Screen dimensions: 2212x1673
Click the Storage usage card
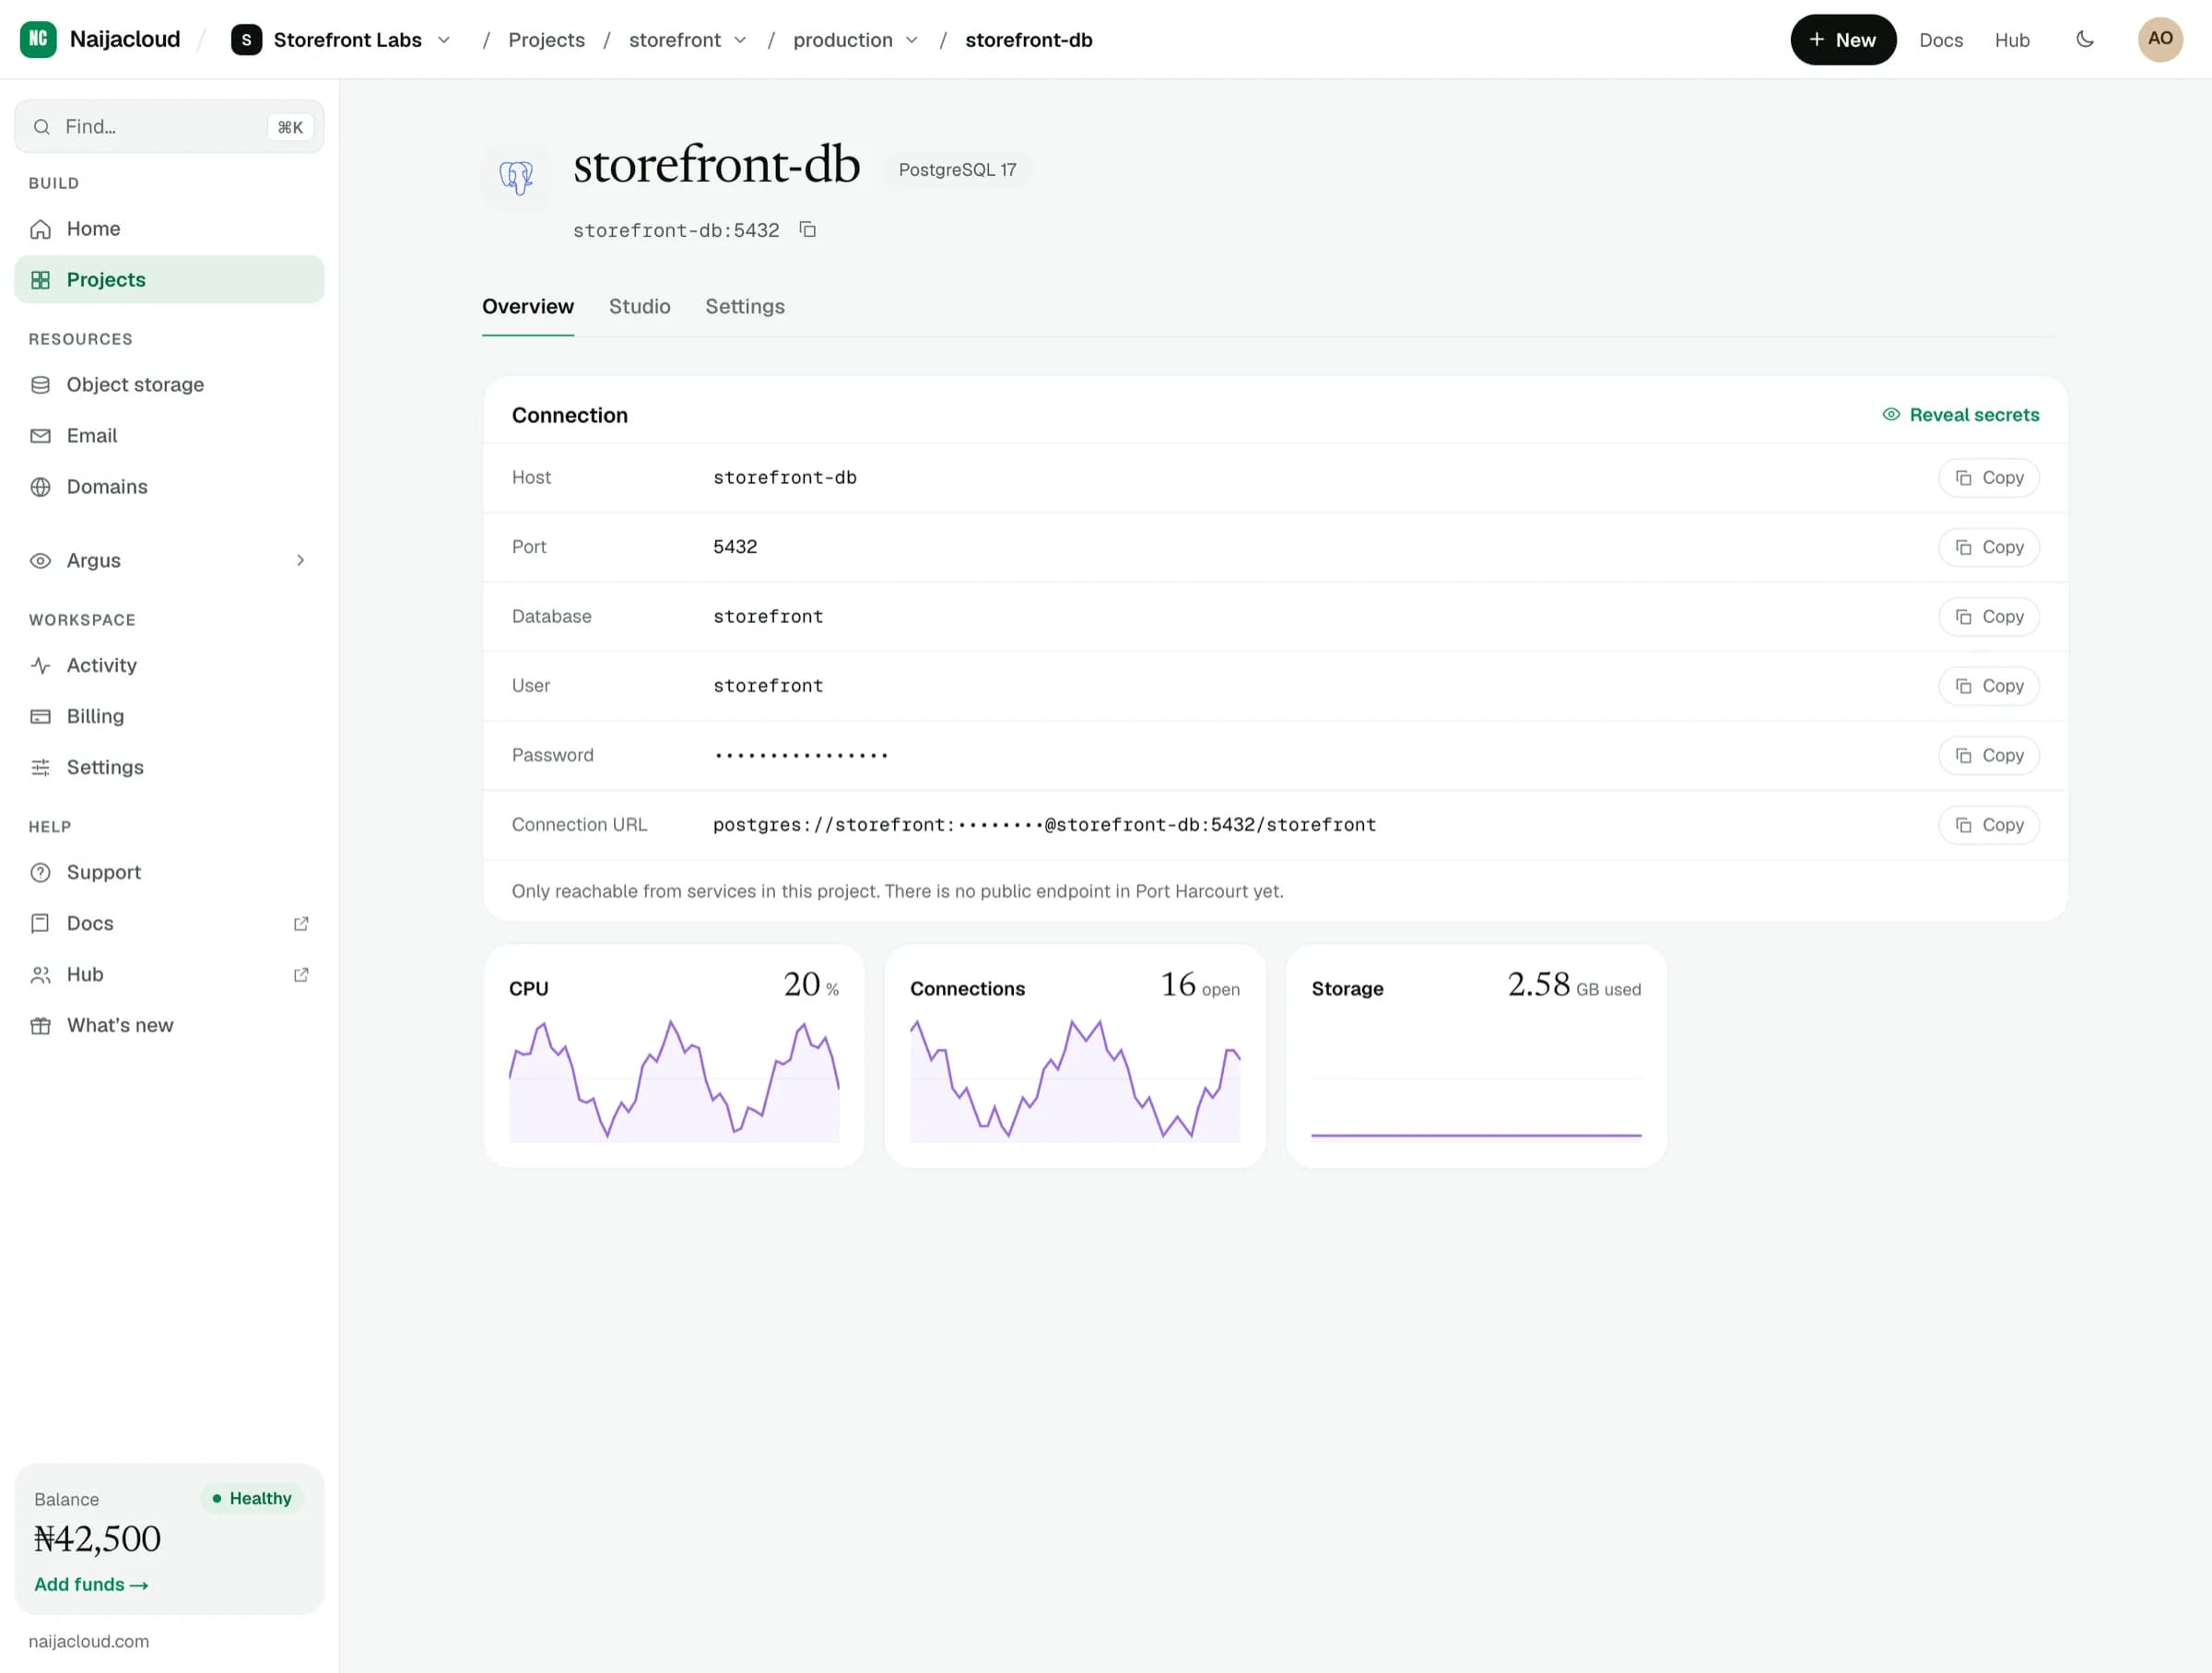1475,1055
